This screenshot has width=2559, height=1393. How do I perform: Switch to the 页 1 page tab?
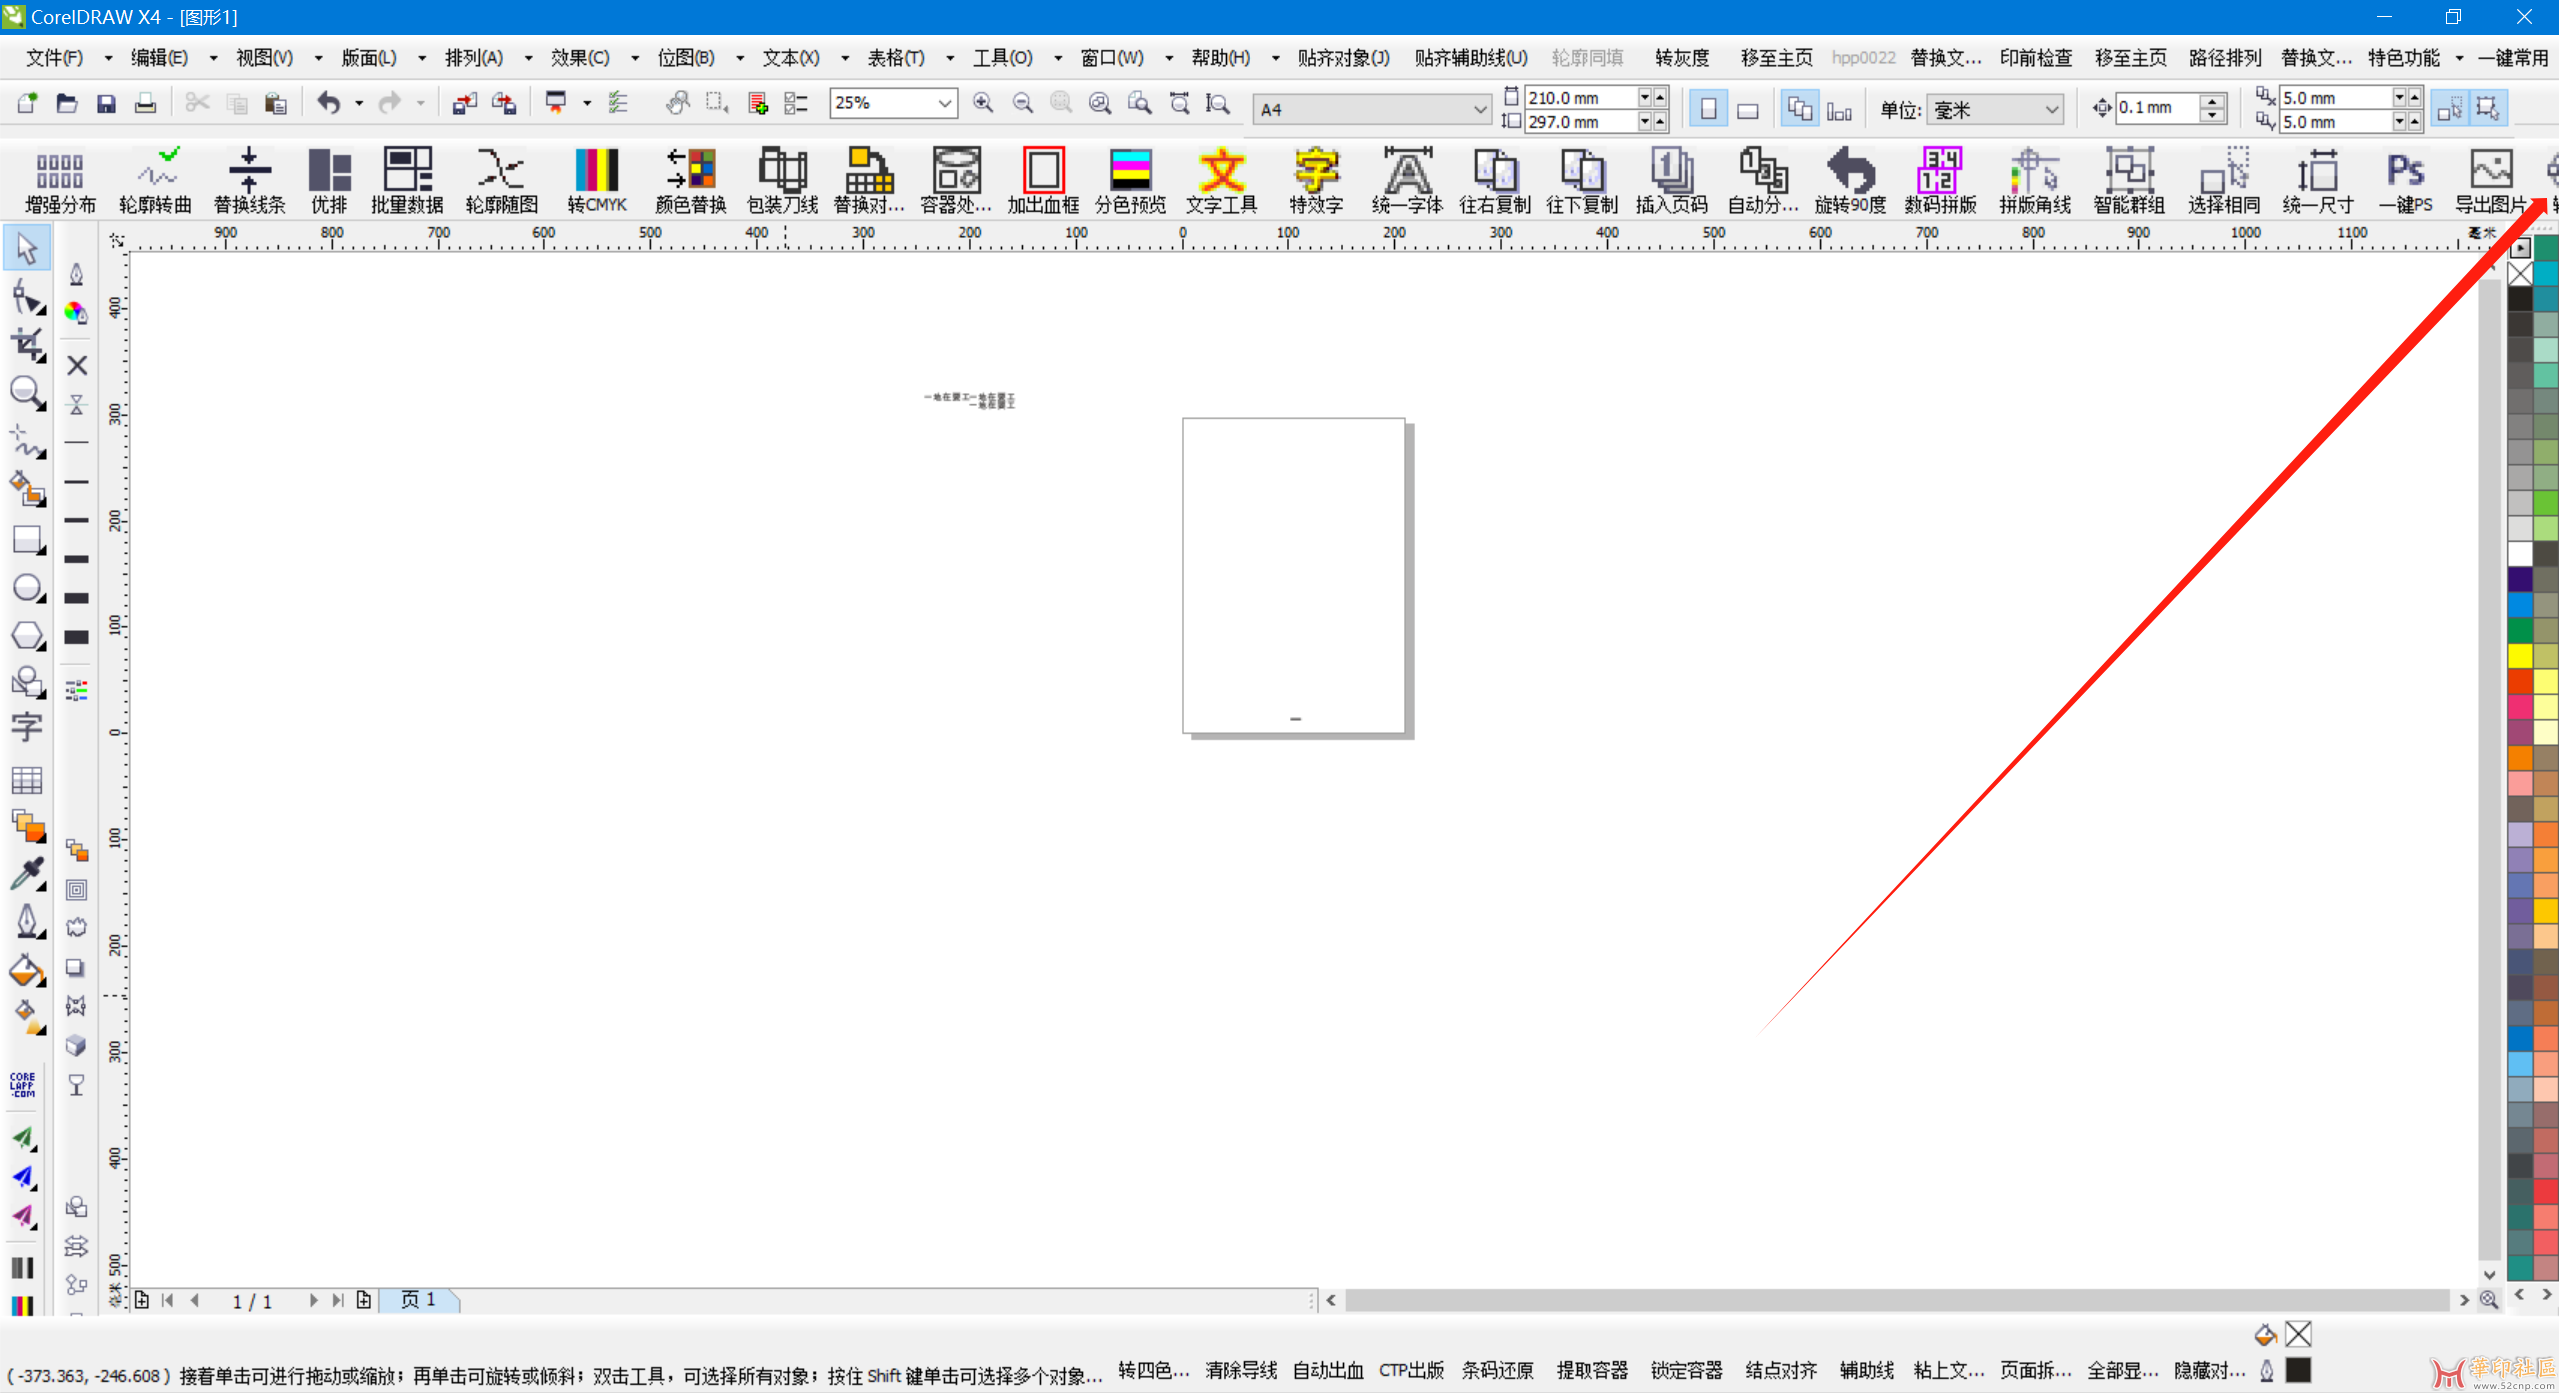[418, 1299]
